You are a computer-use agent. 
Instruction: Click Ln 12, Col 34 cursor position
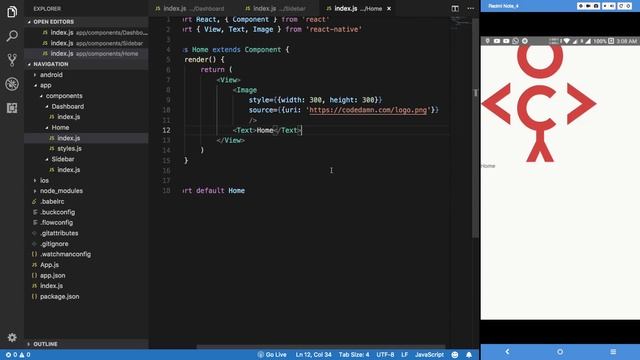(x=313, y=355)
